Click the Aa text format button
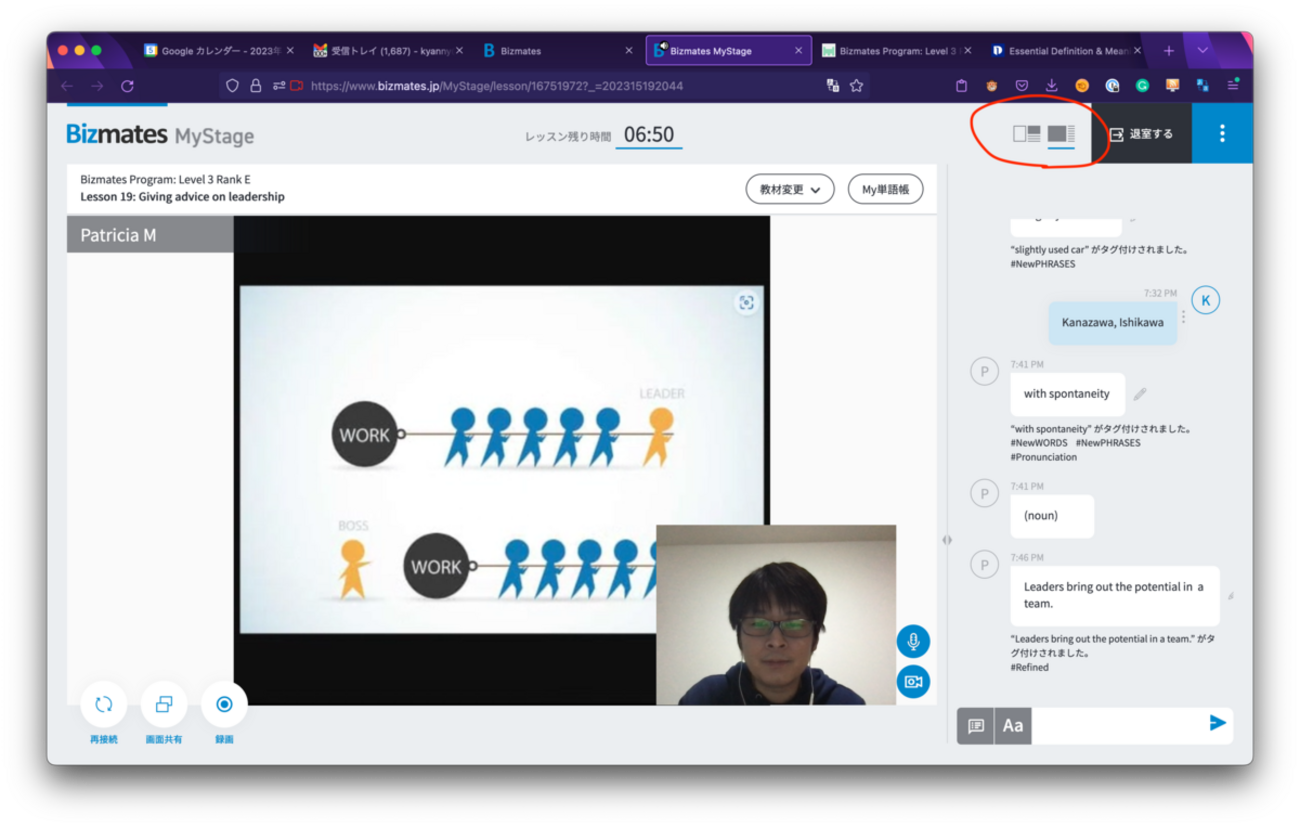 pos(1013,726)
